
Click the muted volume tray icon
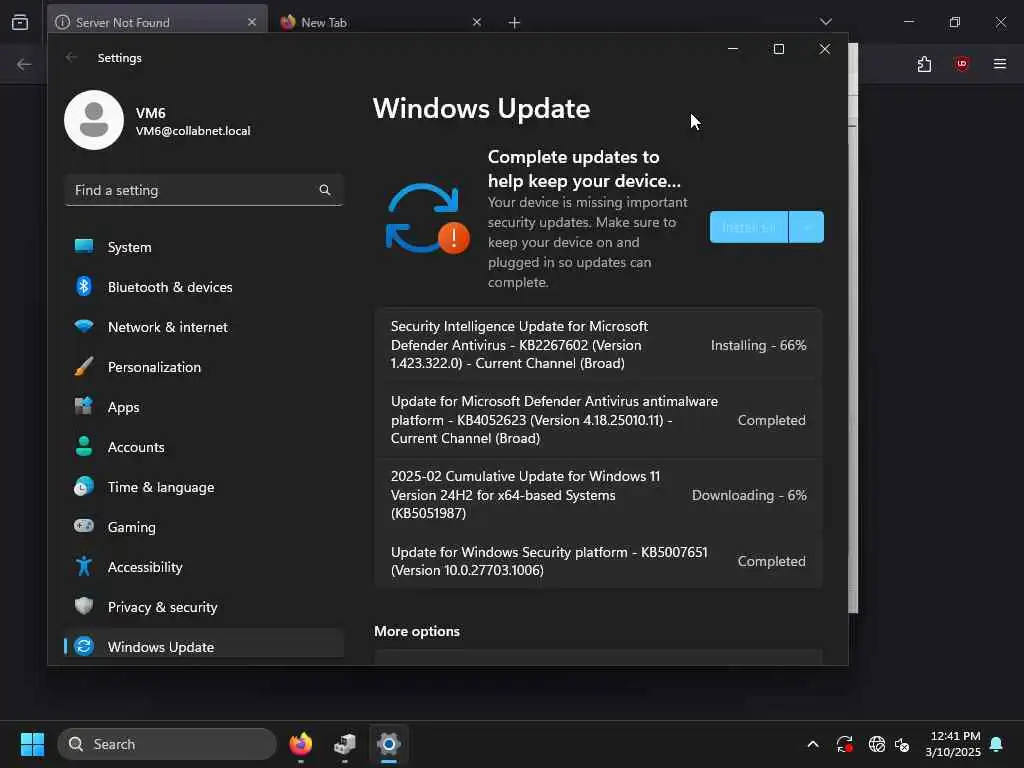[903, 744]
